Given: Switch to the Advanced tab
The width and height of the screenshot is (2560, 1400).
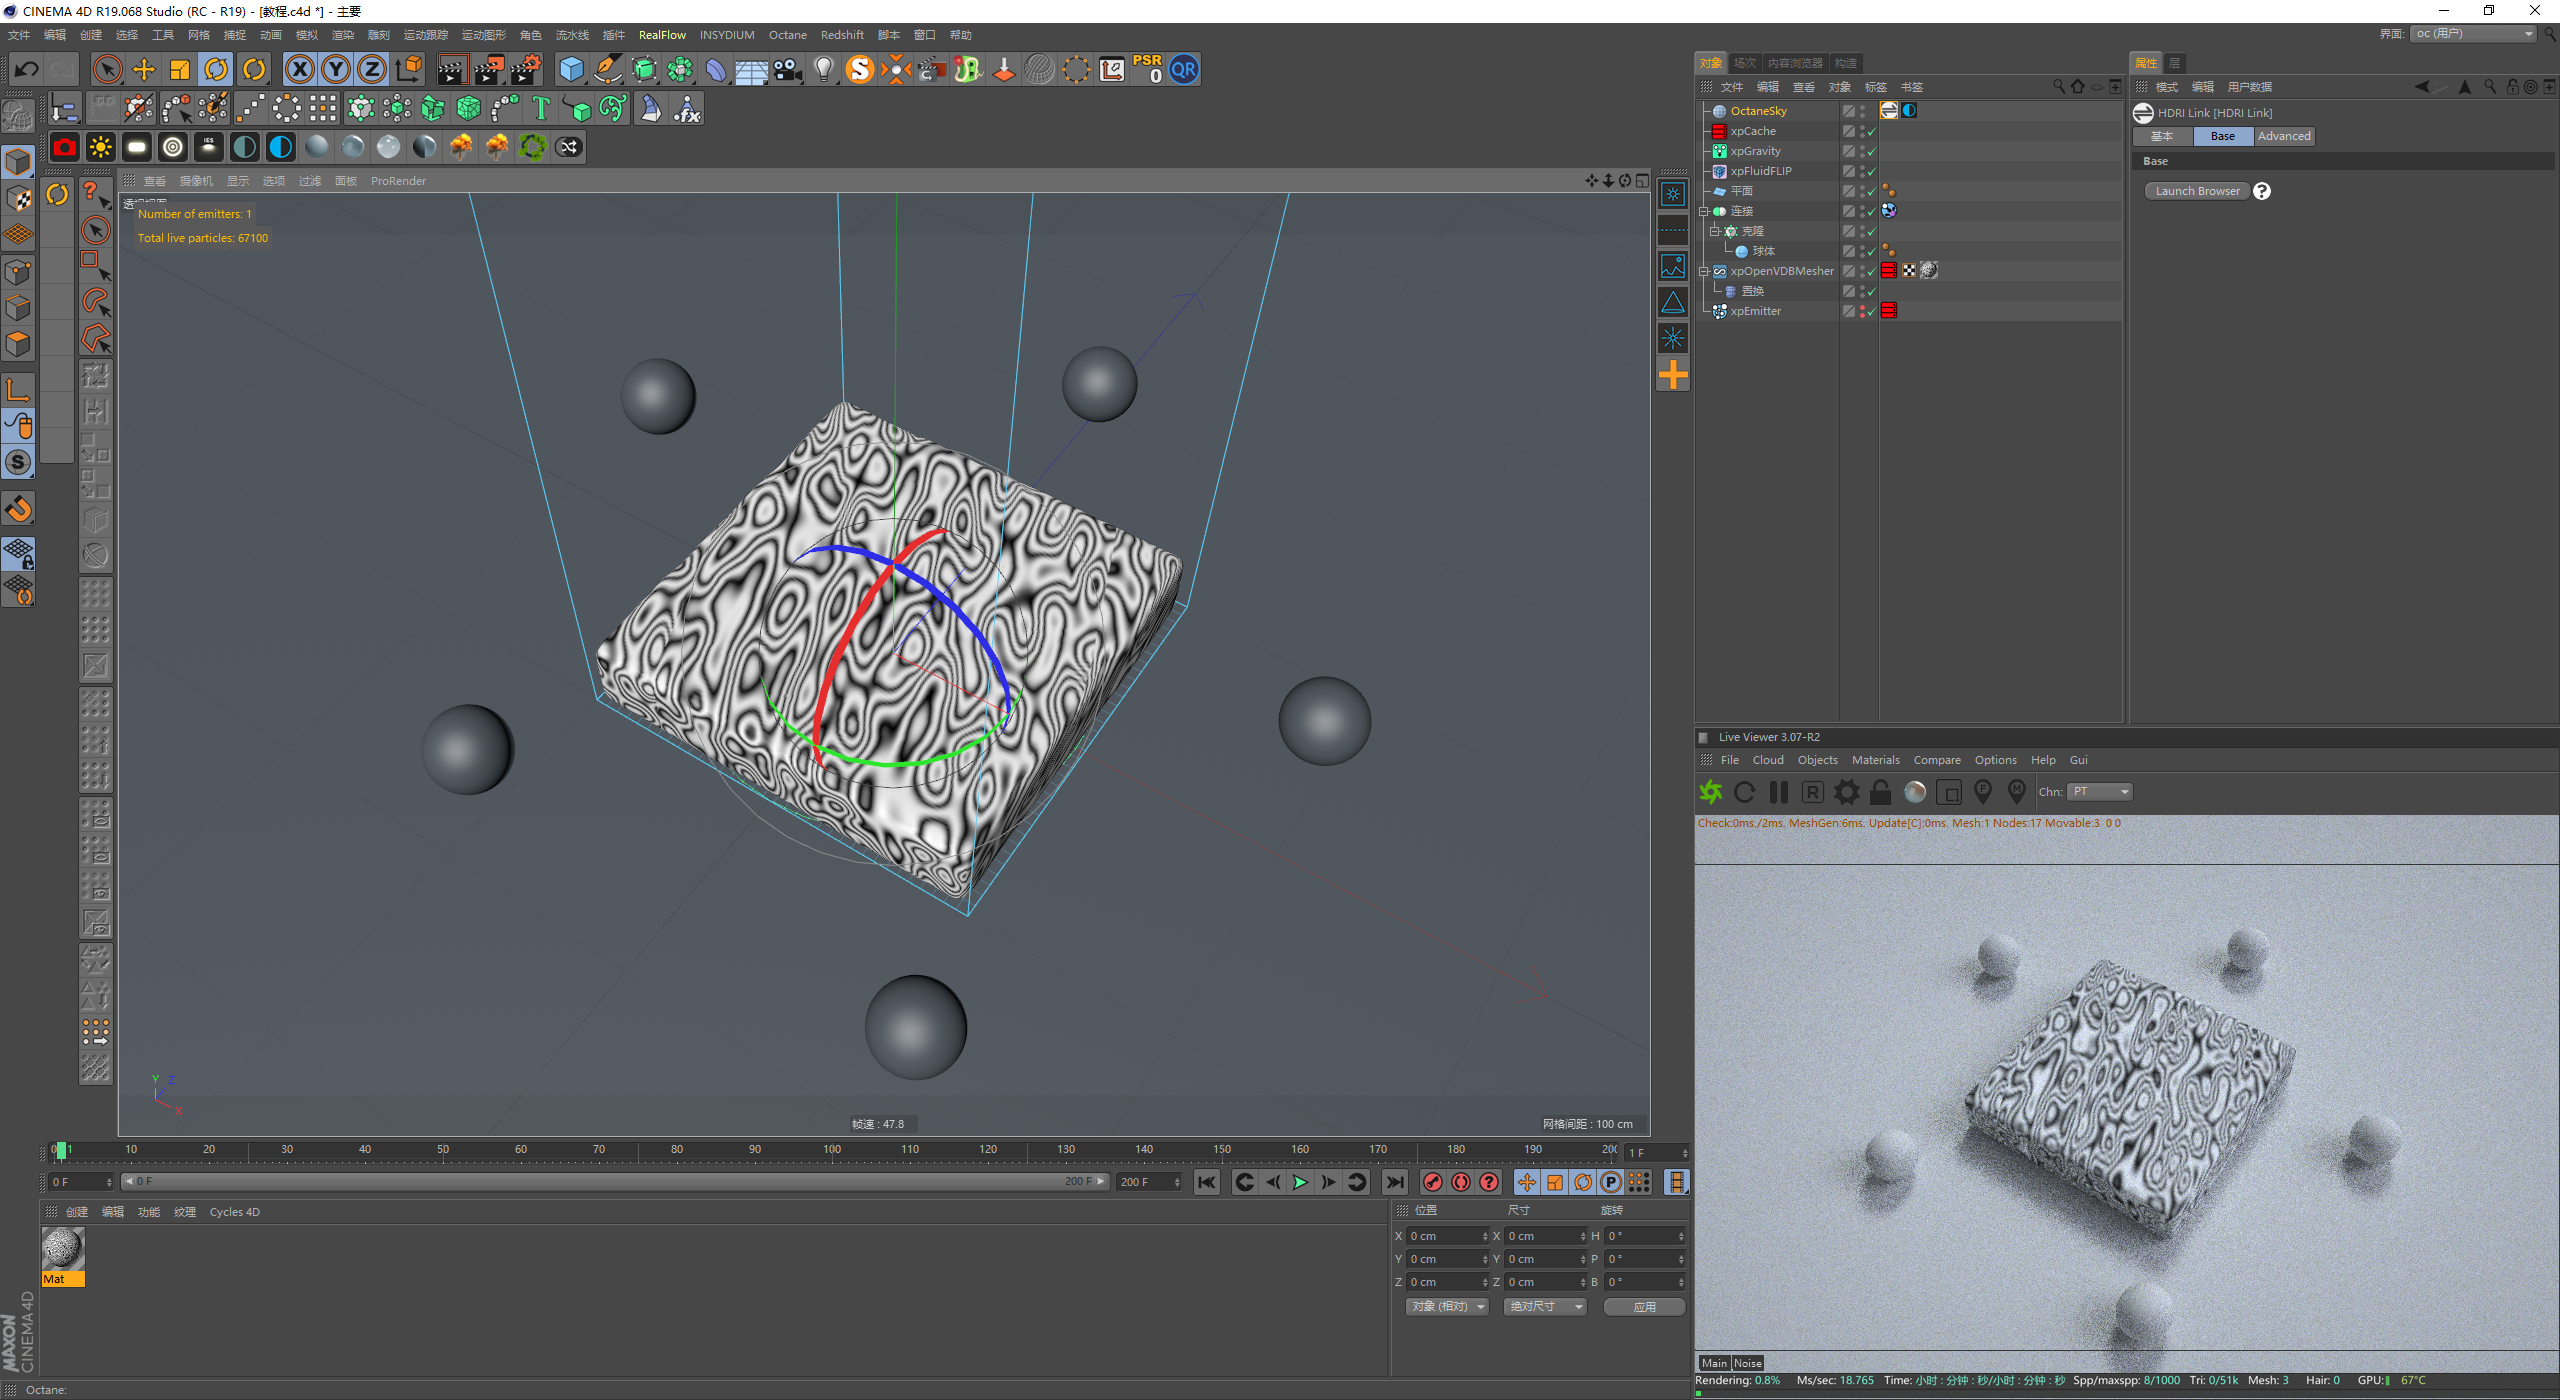Looking at the screenshot, I should coord(2284,137).
